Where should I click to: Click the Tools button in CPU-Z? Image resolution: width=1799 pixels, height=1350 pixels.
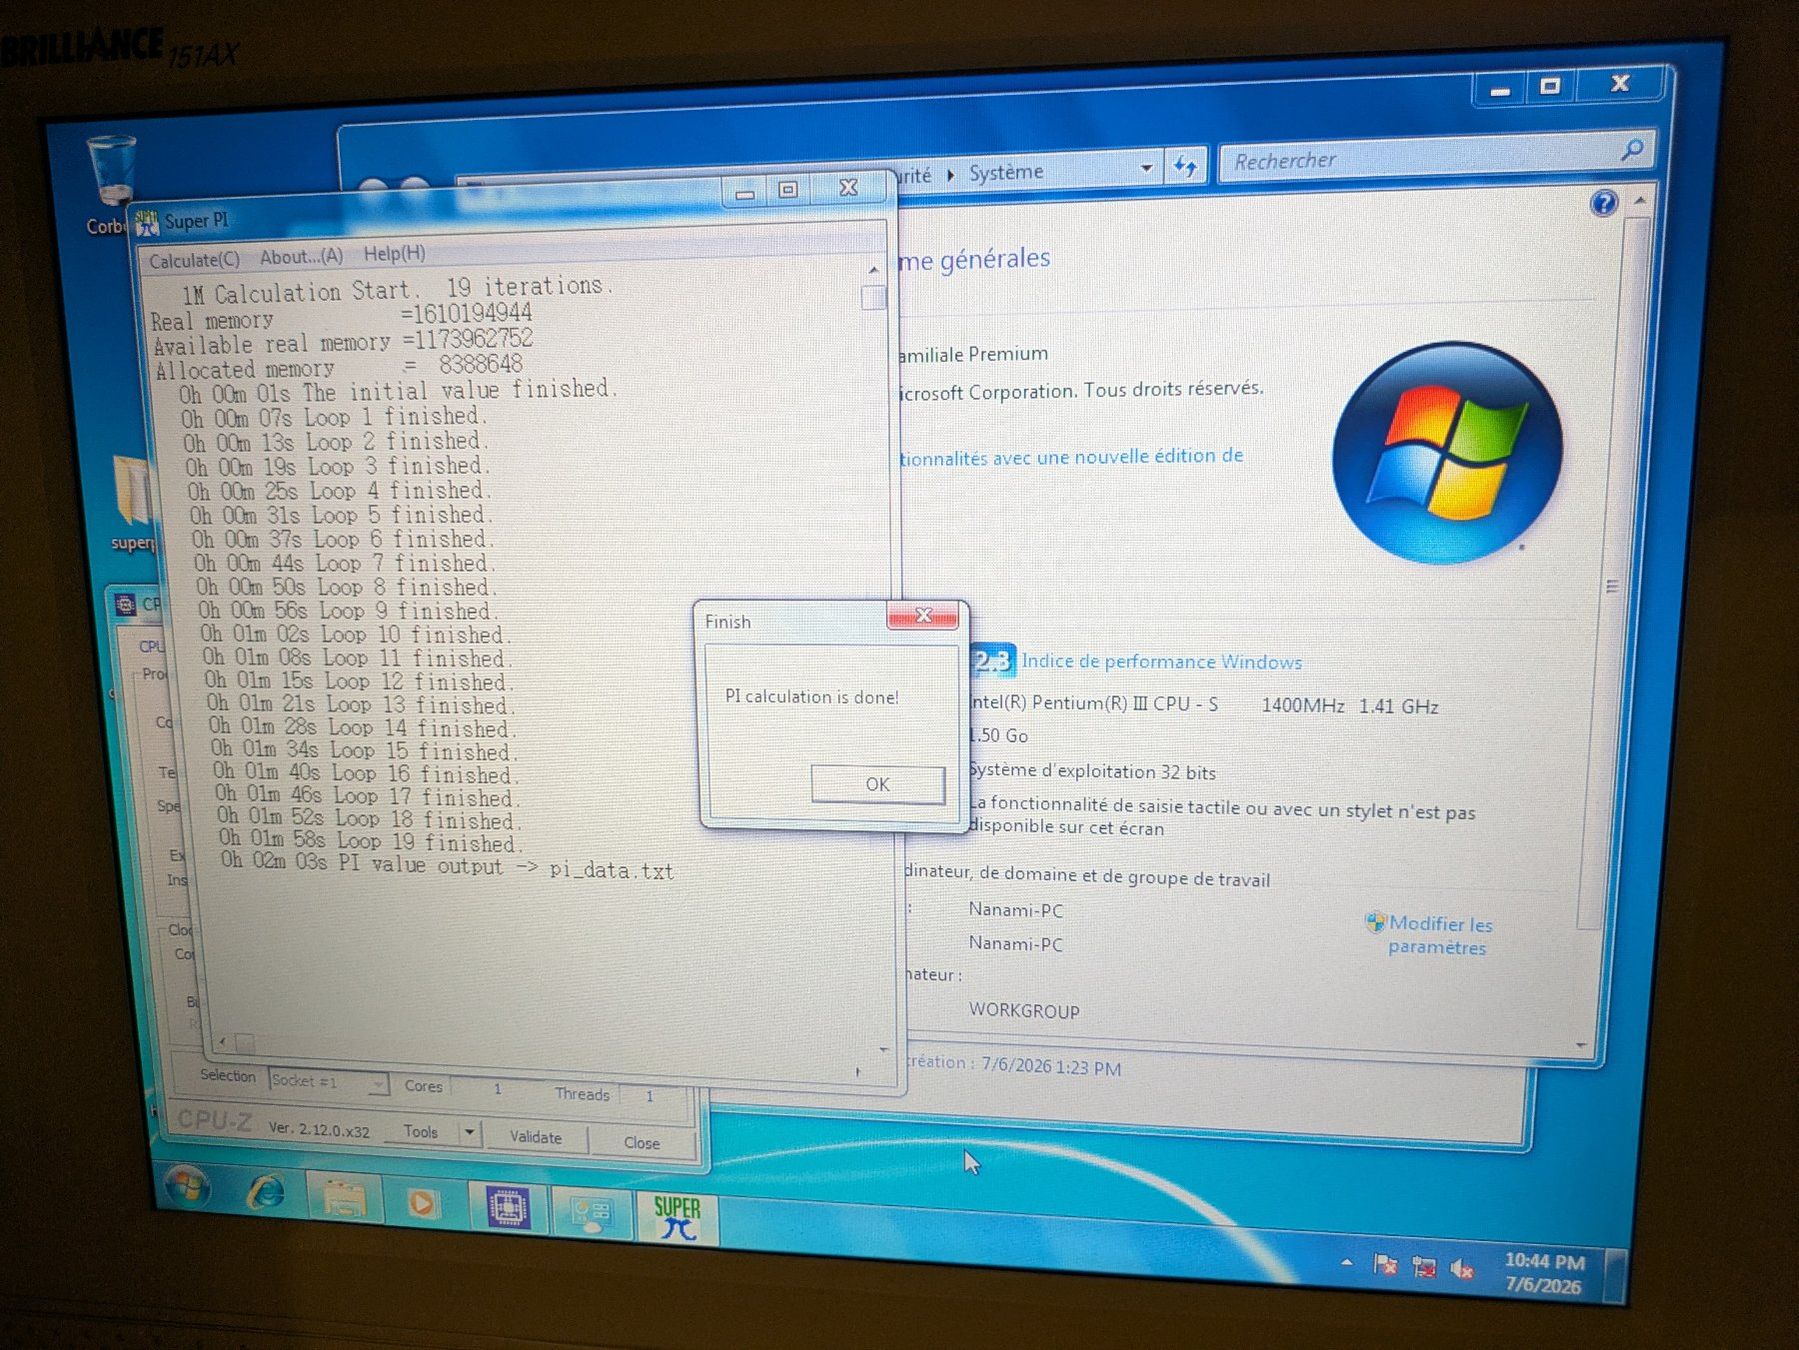coord(420,1131)
